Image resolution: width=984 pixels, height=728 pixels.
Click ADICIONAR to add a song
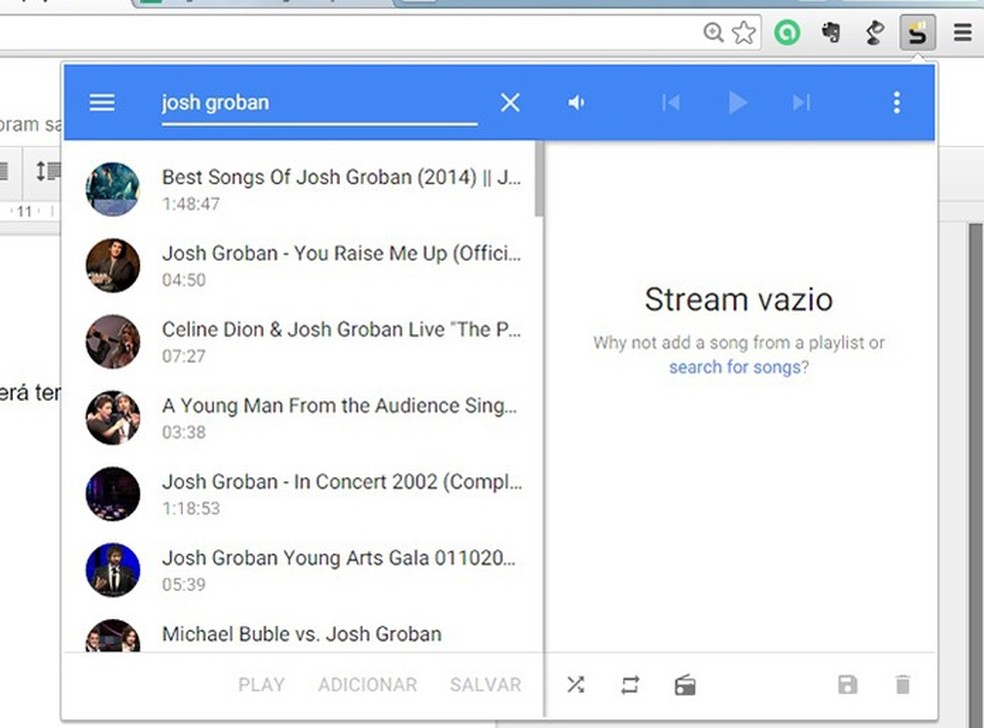pos(367,685)
